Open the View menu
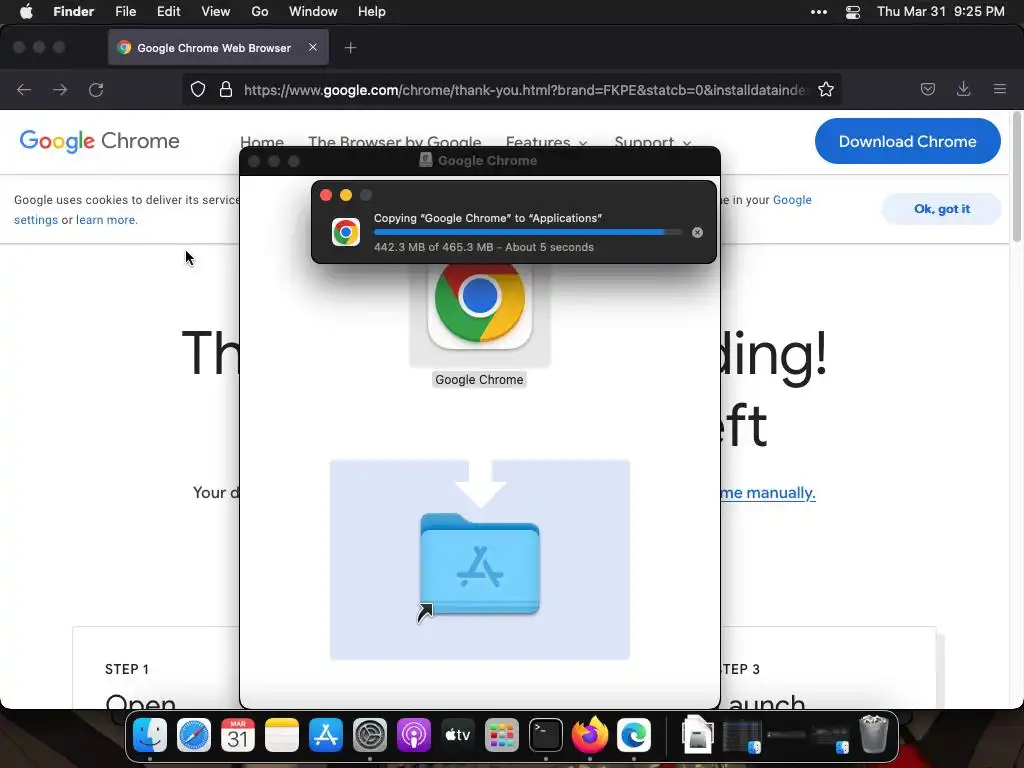The height and width of the screenshot is (768, 1024). 216,12
